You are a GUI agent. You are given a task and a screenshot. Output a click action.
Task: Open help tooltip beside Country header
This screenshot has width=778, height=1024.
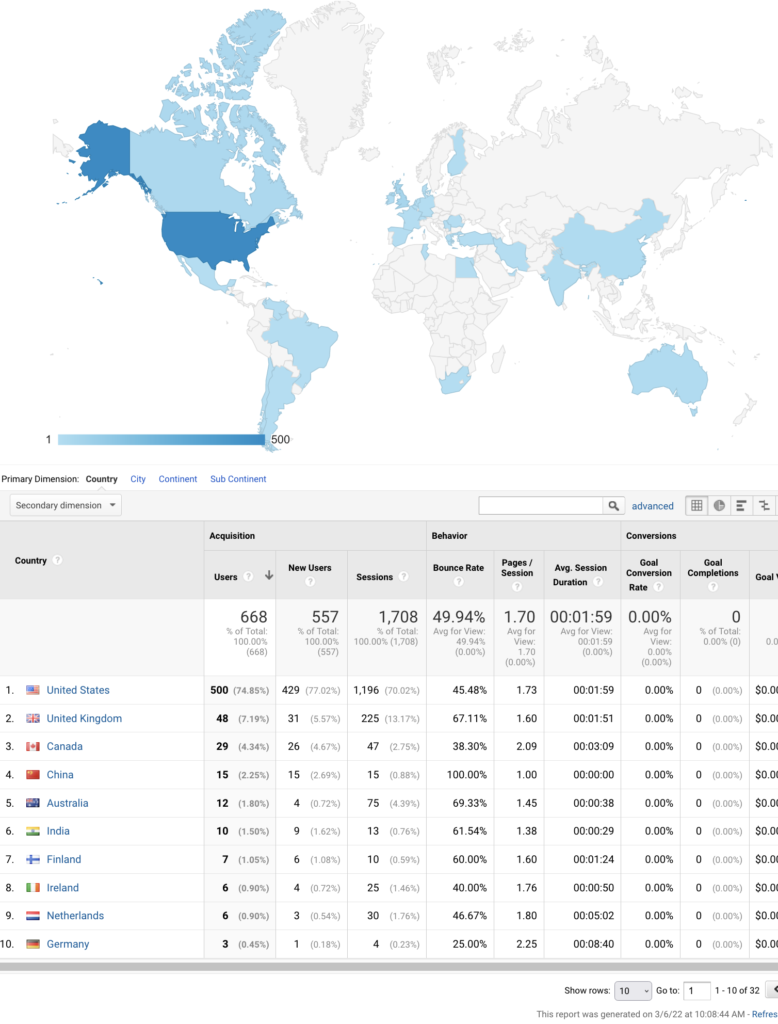[57, 560]
